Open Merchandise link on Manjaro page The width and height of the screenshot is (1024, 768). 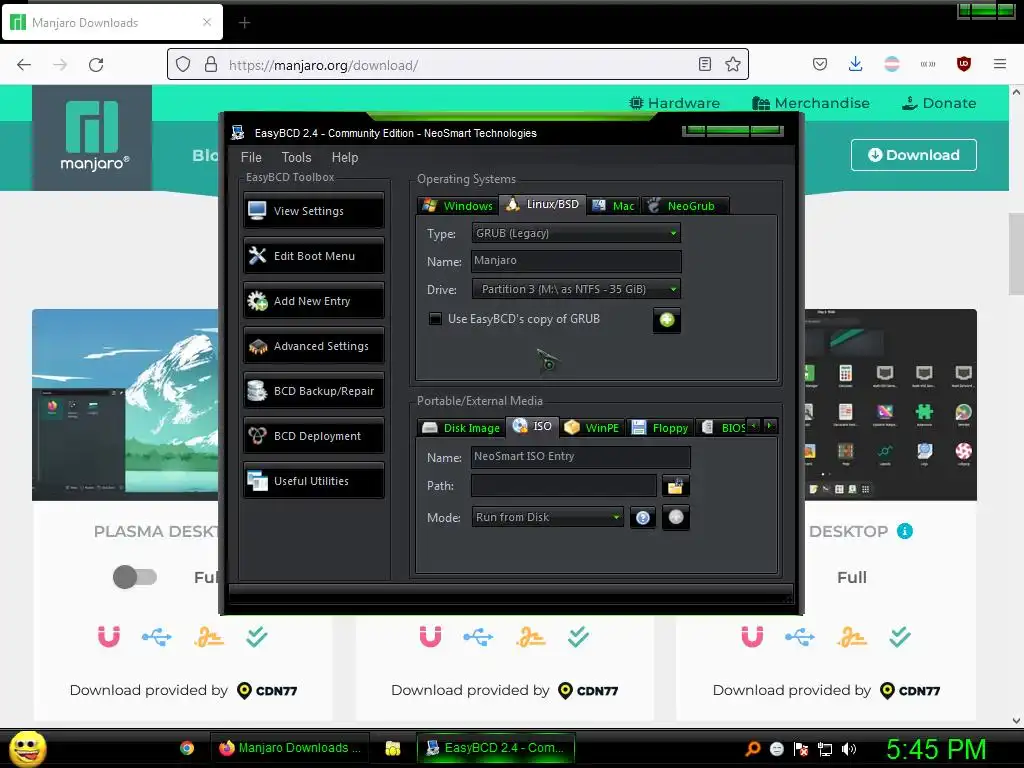[810, 103]
